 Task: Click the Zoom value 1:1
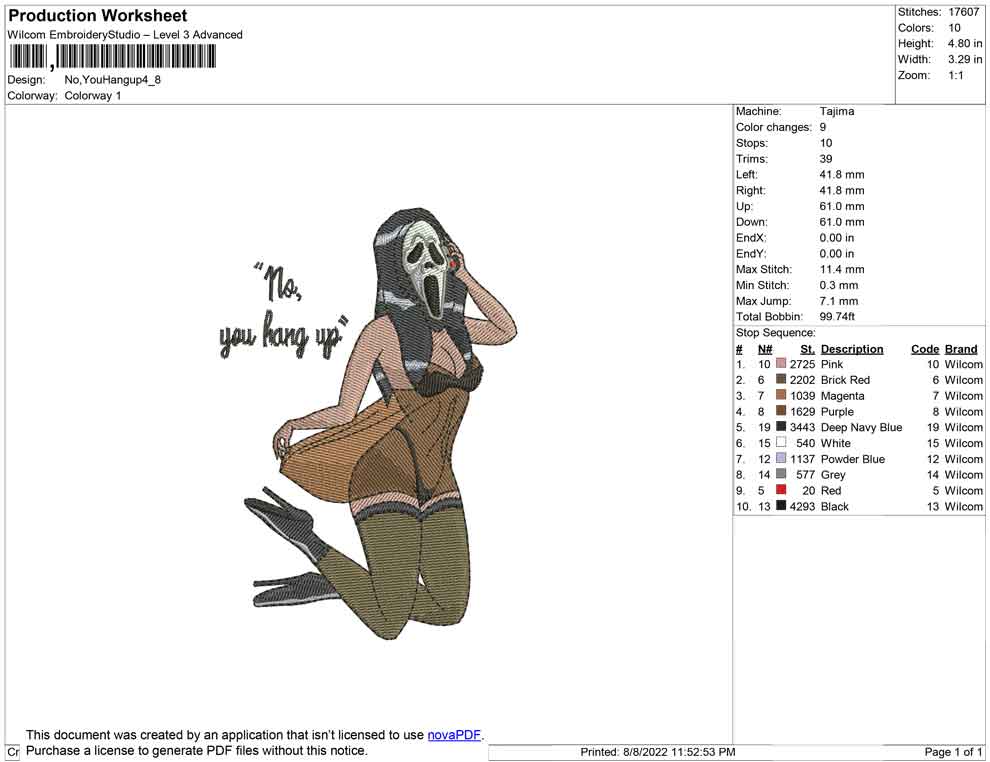(x=956, y=75)
